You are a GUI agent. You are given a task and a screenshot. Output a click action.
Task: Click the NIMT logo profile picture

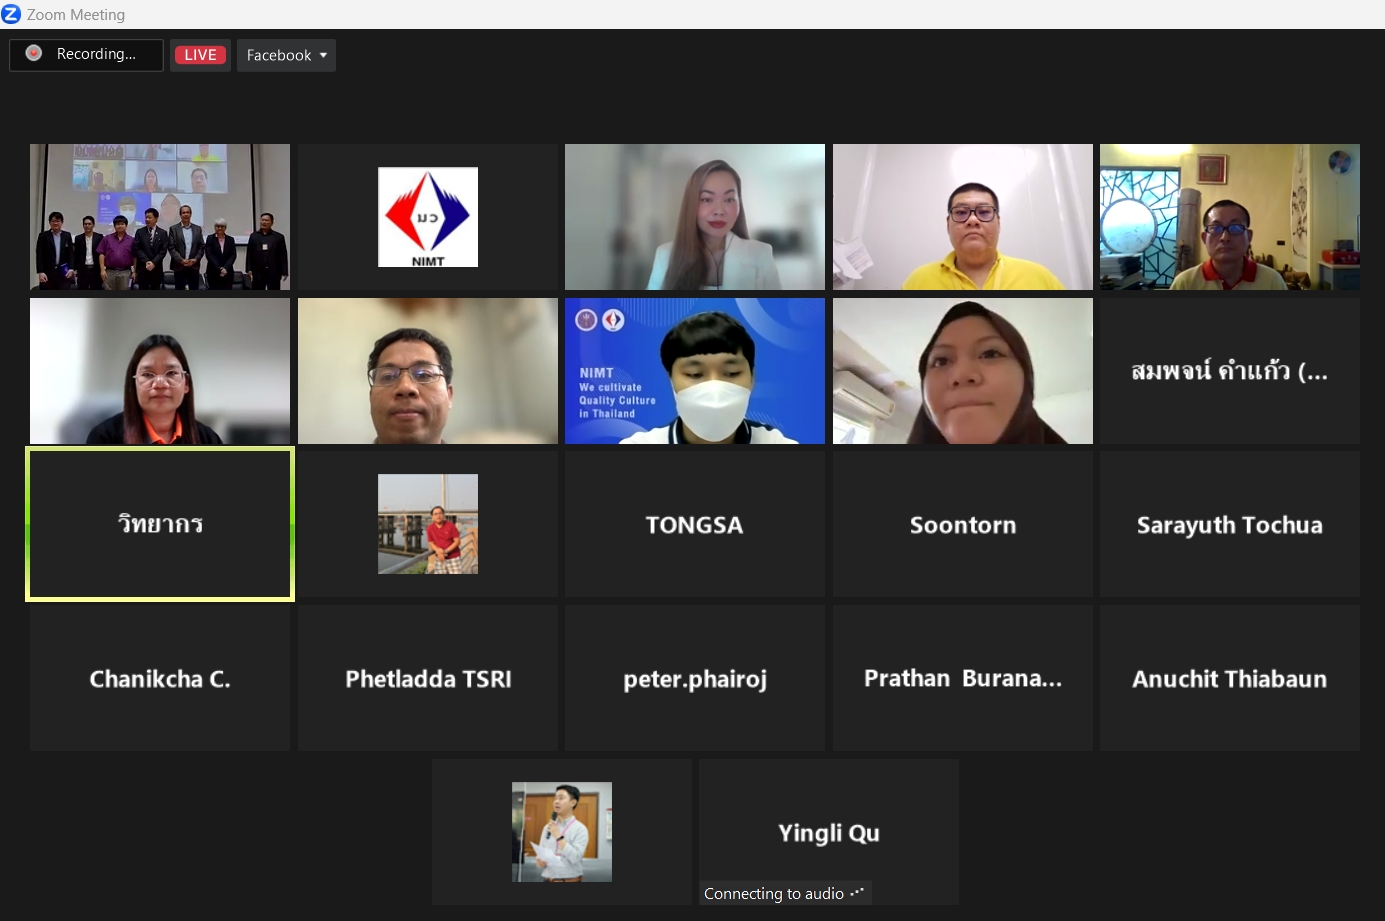click(428, 217)
